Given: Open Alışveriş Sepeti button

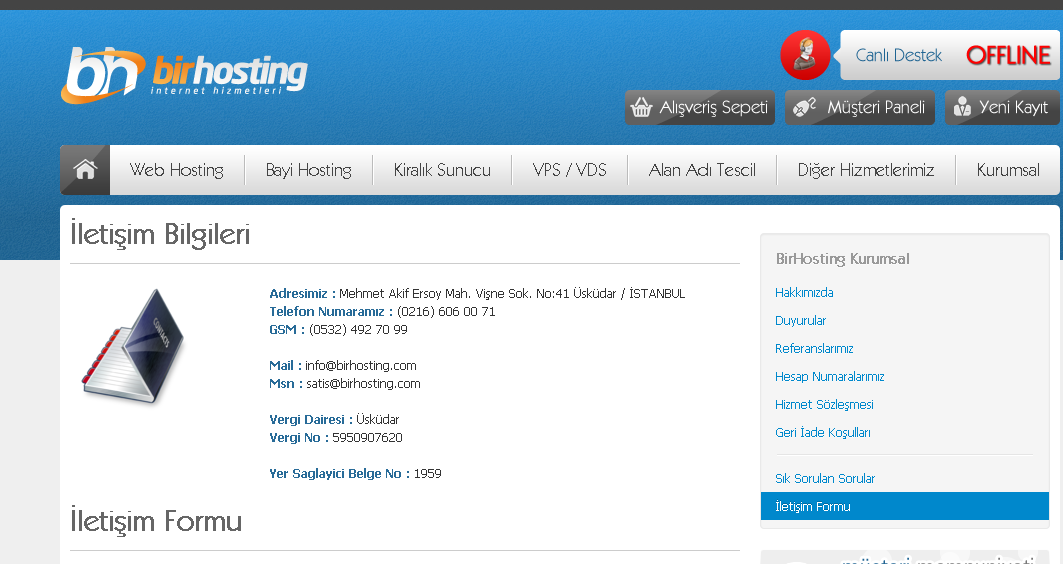Looking at the screenshot, I should [x=700, y=107].
